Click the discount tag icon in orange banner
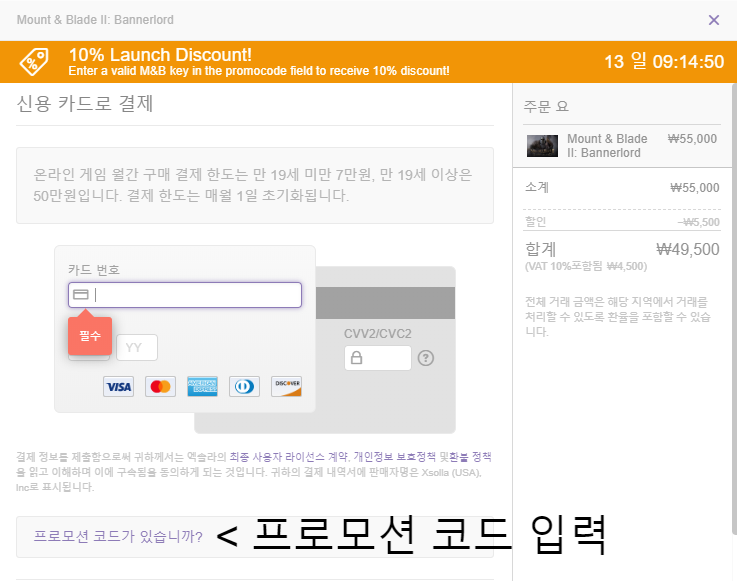 pos(34,62)
